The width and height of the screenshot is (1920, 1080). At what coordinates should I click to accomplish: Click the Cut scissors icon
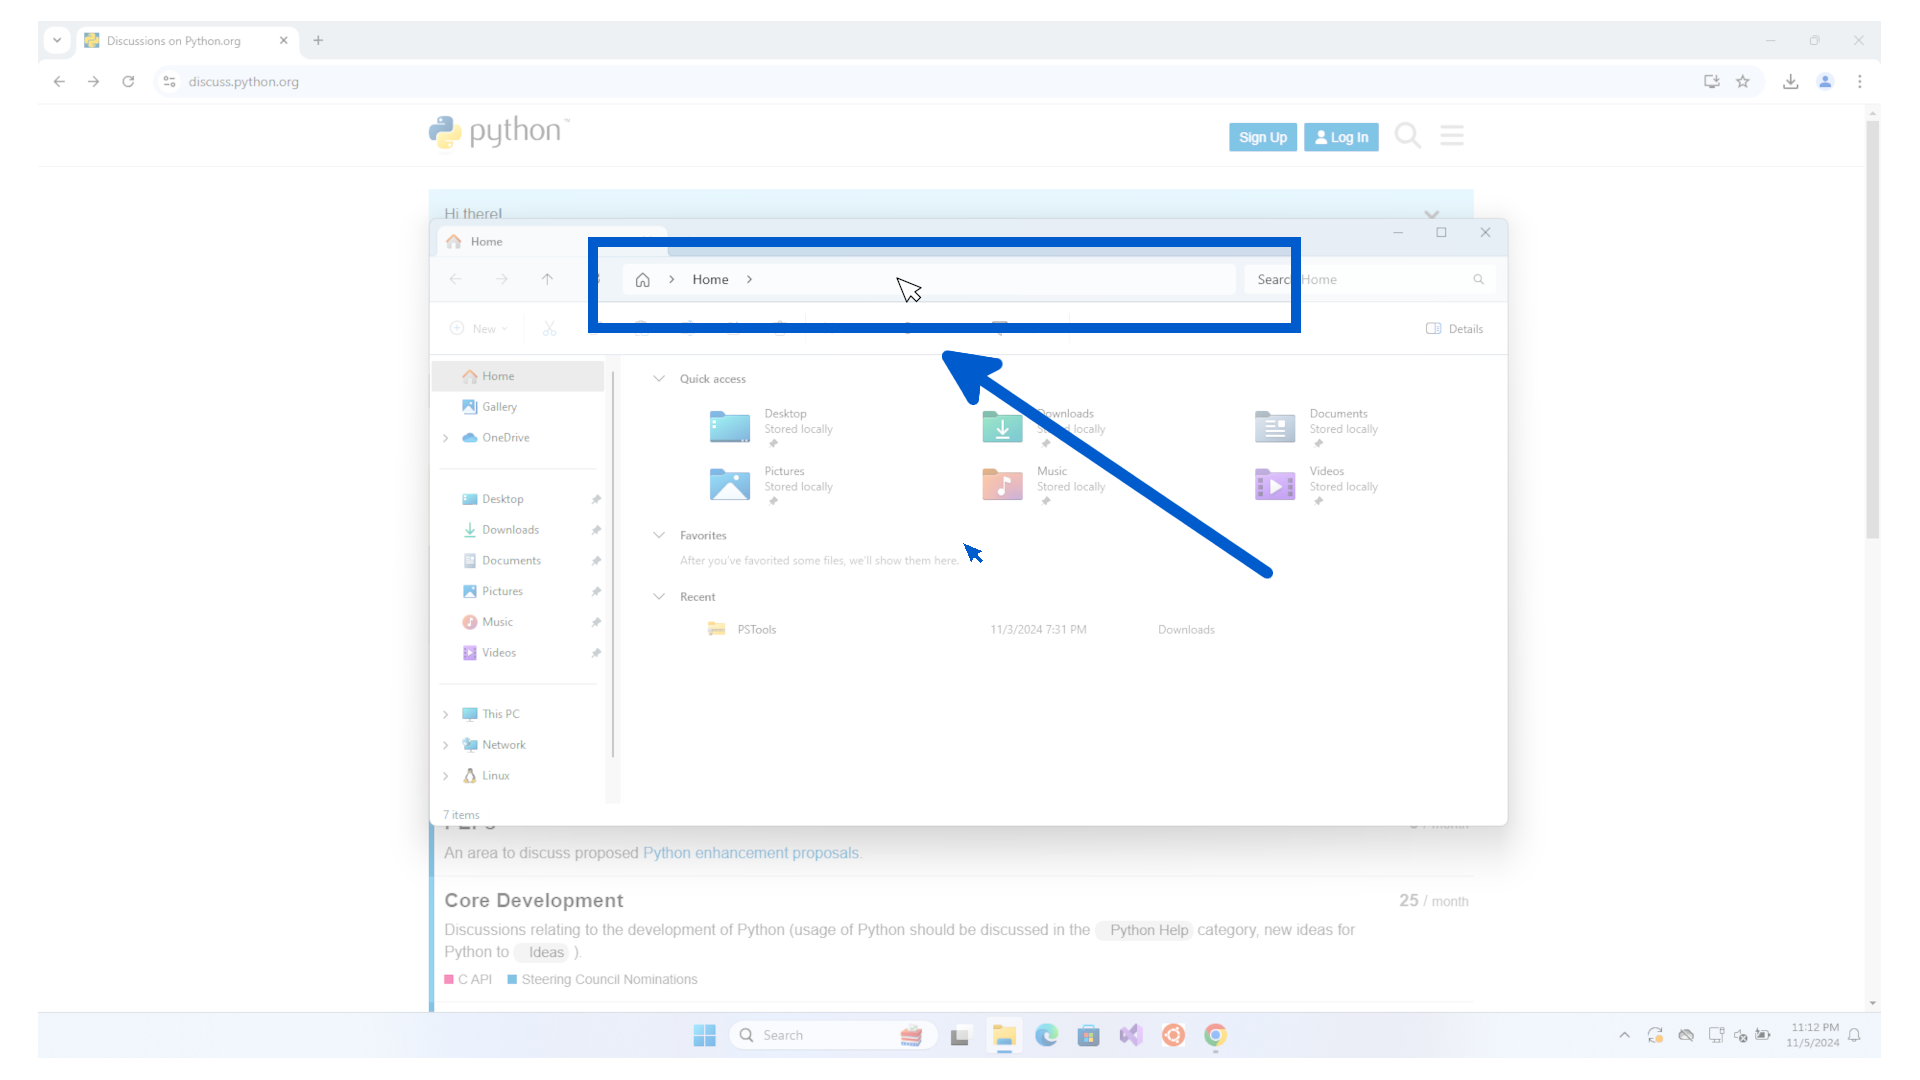tap(549, 329)
